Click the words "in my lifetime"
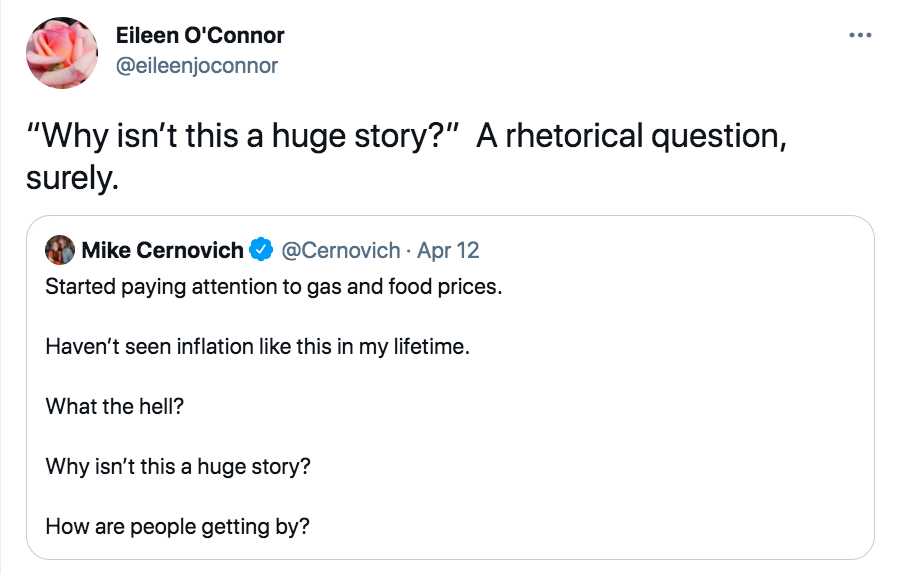This screenshot has width=897, height=574. pos(413,347)
